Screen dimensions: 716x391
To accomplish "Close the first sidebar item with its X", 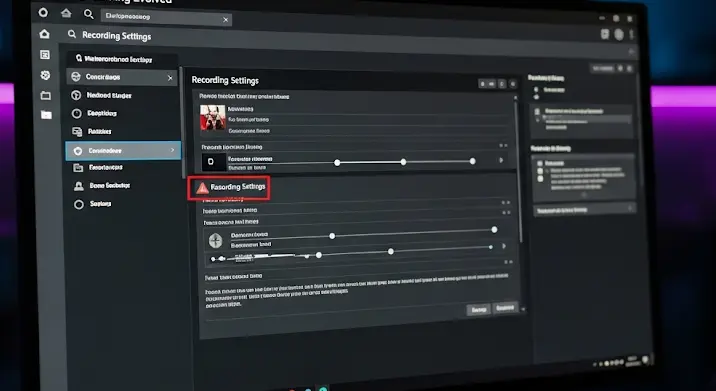I will click(170, 78).
